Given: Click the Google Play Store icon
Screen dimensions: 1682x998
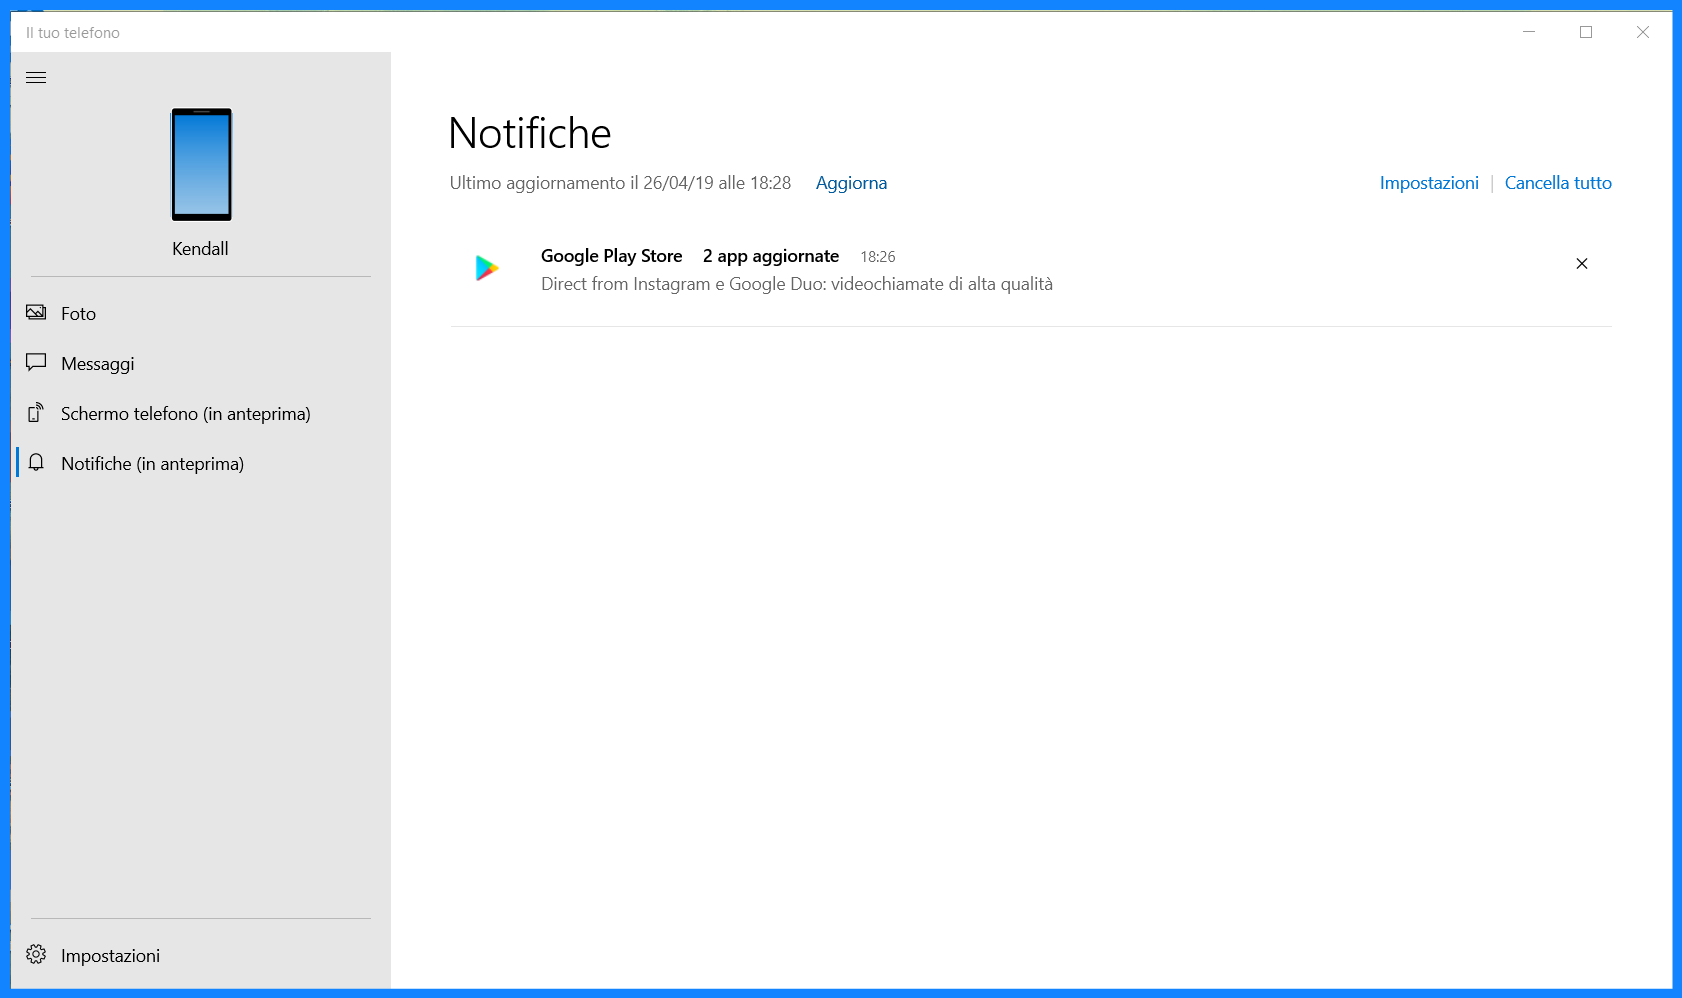Looking at the screenshot, I should [487, 268].
